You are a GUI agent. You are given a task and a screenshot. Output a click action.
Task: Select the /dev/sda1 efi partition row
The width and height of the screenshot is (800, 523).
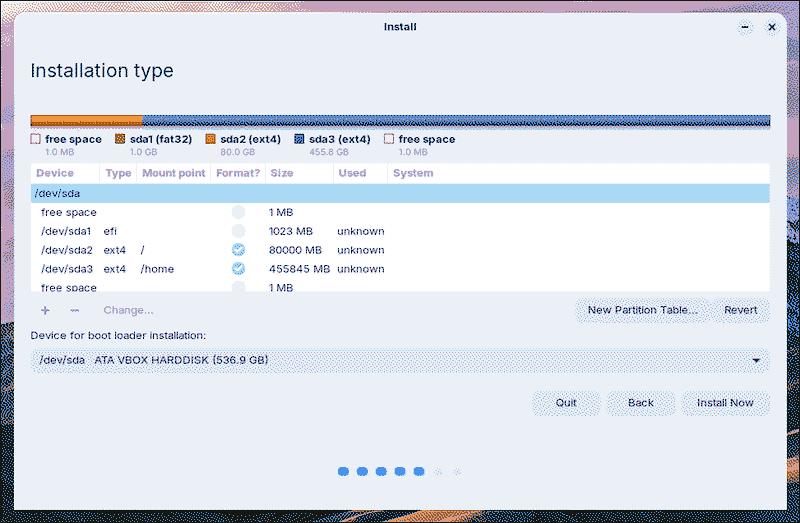pos(400,231)
